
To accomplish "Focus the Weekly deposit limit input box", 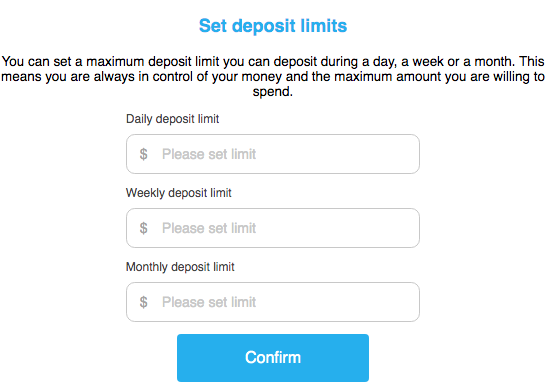I will (x=273, y=228).
